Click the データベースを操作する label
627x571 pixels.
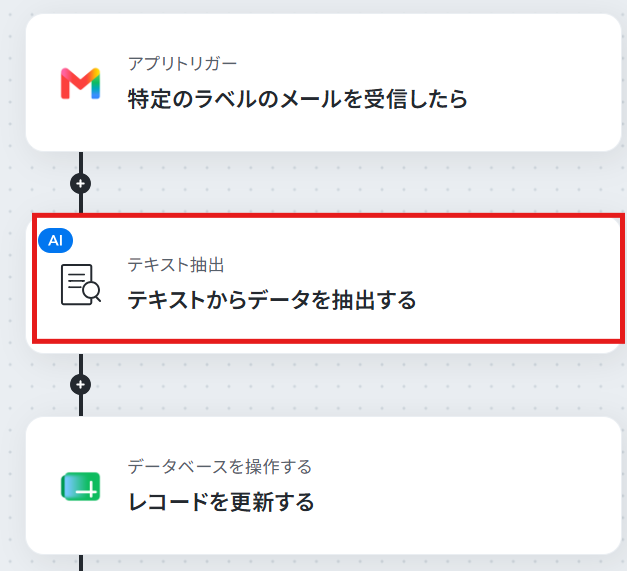pos(220,467)
